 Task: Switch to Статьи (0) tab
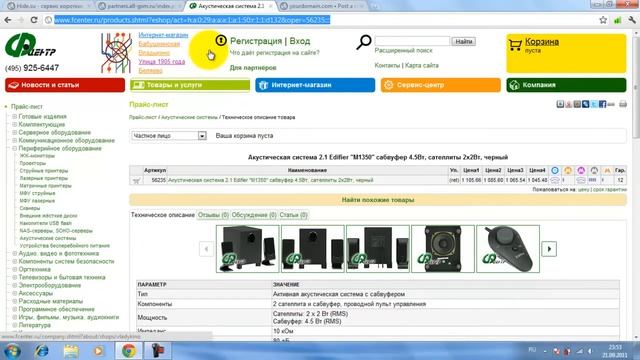293,215
